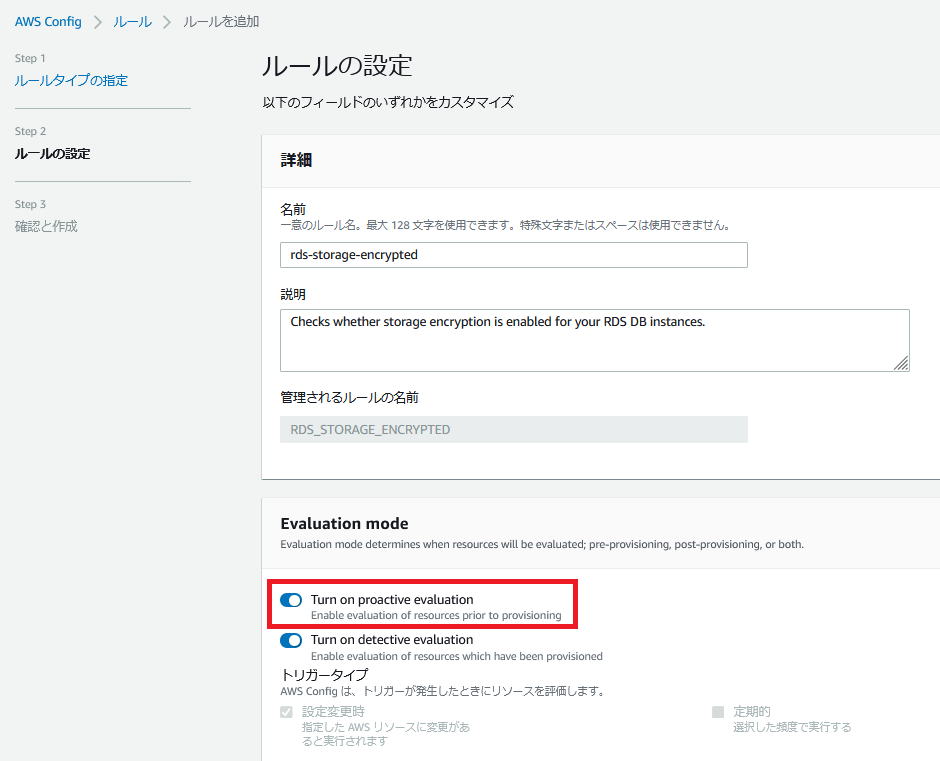
Task: Select the トリガータイプ label
Action: coord(324,675)
